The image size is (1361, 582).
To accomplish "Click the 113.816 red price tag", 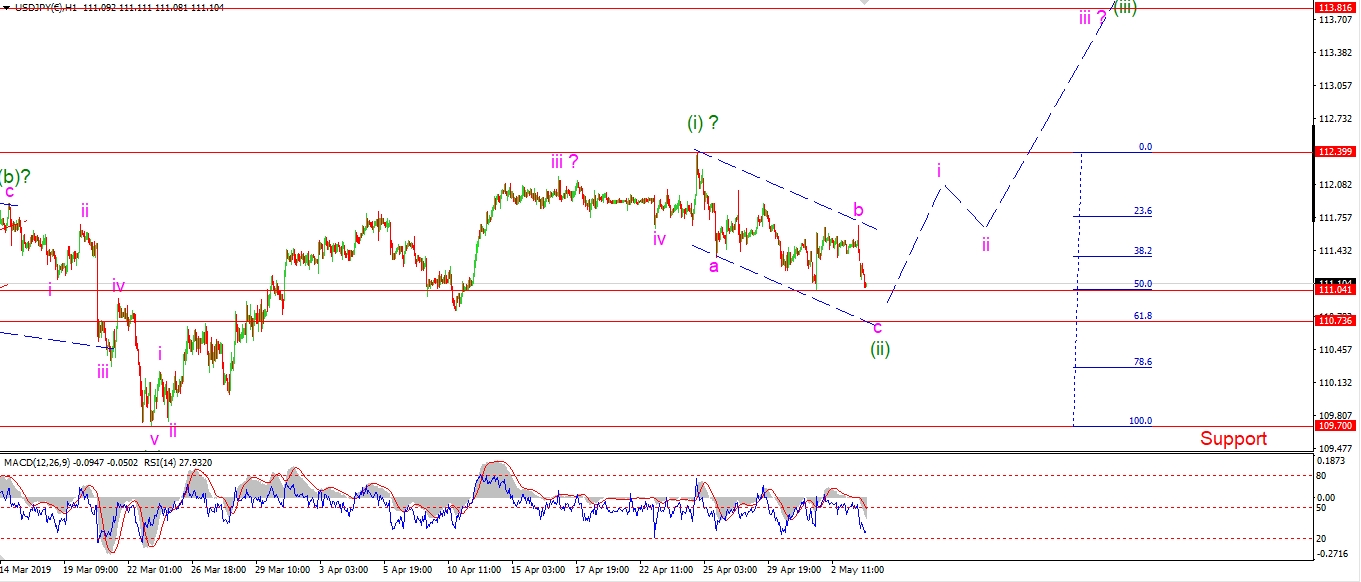I will [x=1335, y=8].
